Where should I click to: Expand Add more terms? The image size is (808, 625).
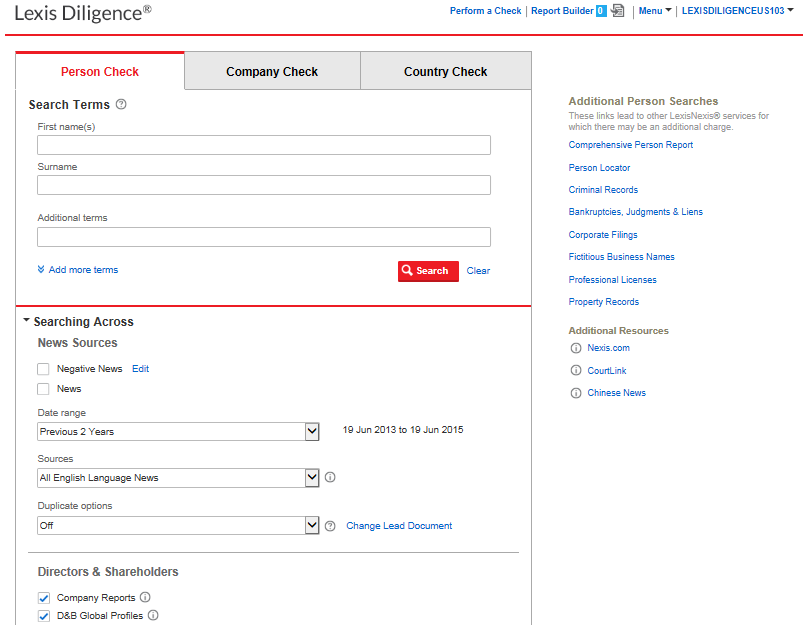coord(83,269)
